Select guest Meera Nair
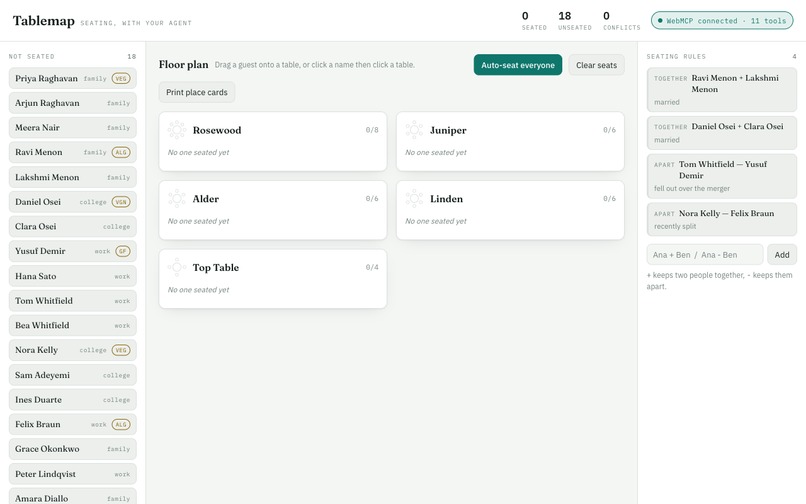 tap(72, 128)
